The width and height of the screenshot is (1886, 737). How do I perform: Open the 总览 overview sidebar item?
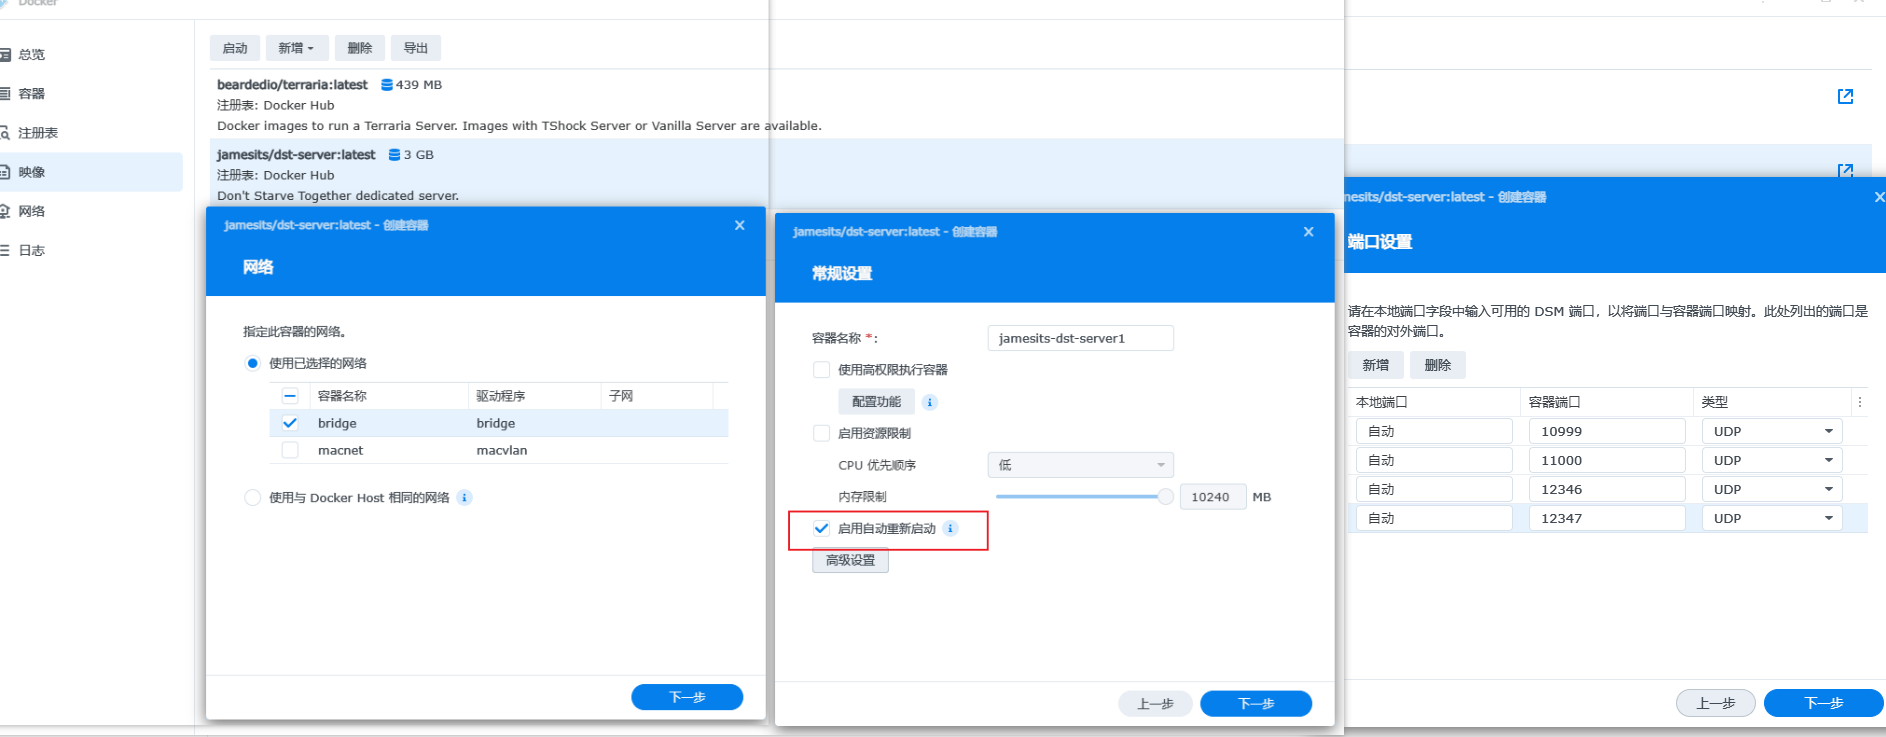[x=90, y=55]
